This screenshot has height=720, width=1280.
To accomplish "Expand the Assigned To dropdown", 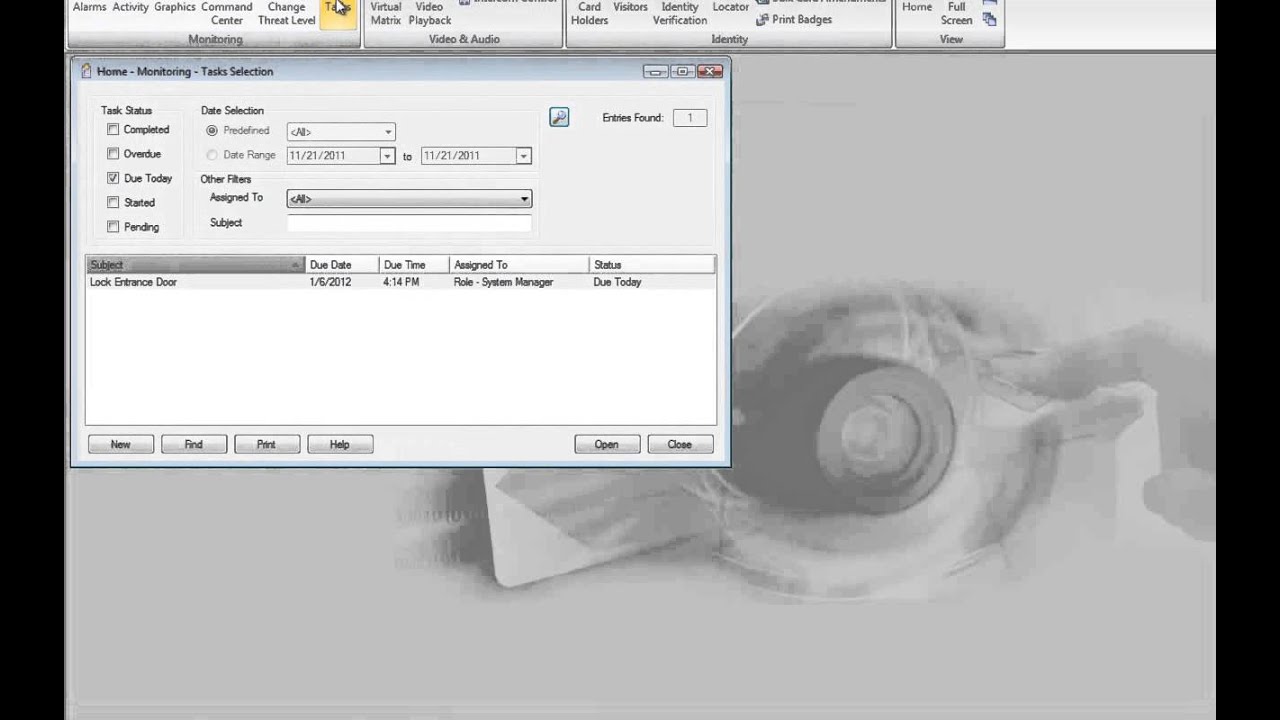I will coord(409,199).
